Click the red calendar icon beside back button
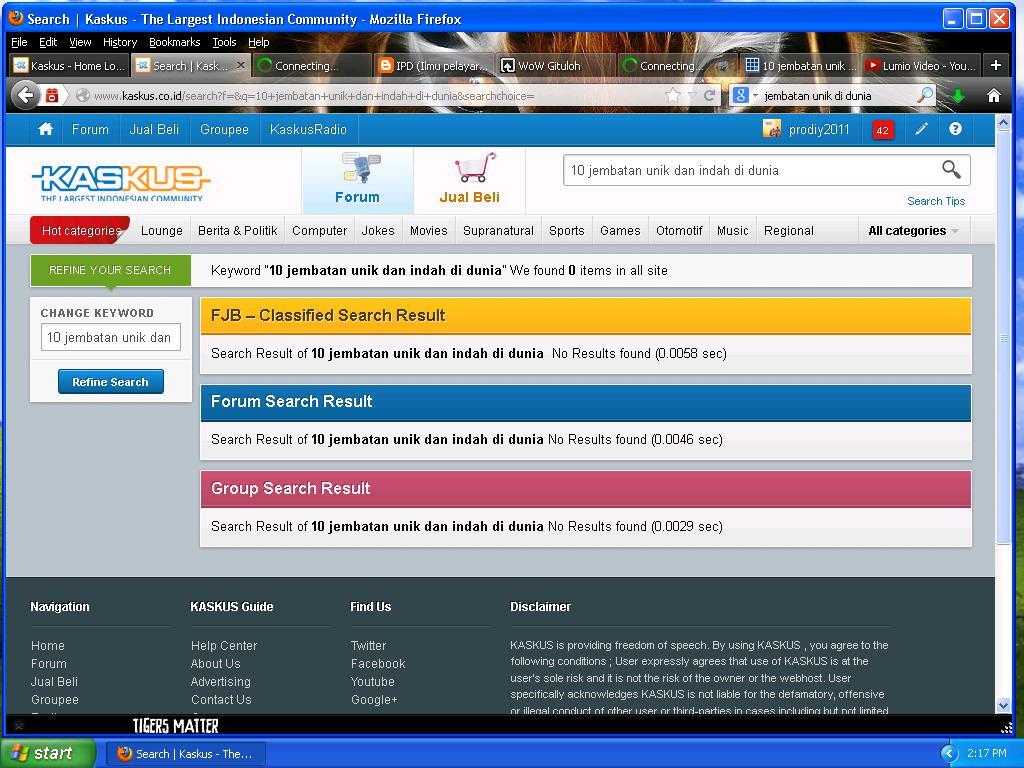 (x=52, y=95)
